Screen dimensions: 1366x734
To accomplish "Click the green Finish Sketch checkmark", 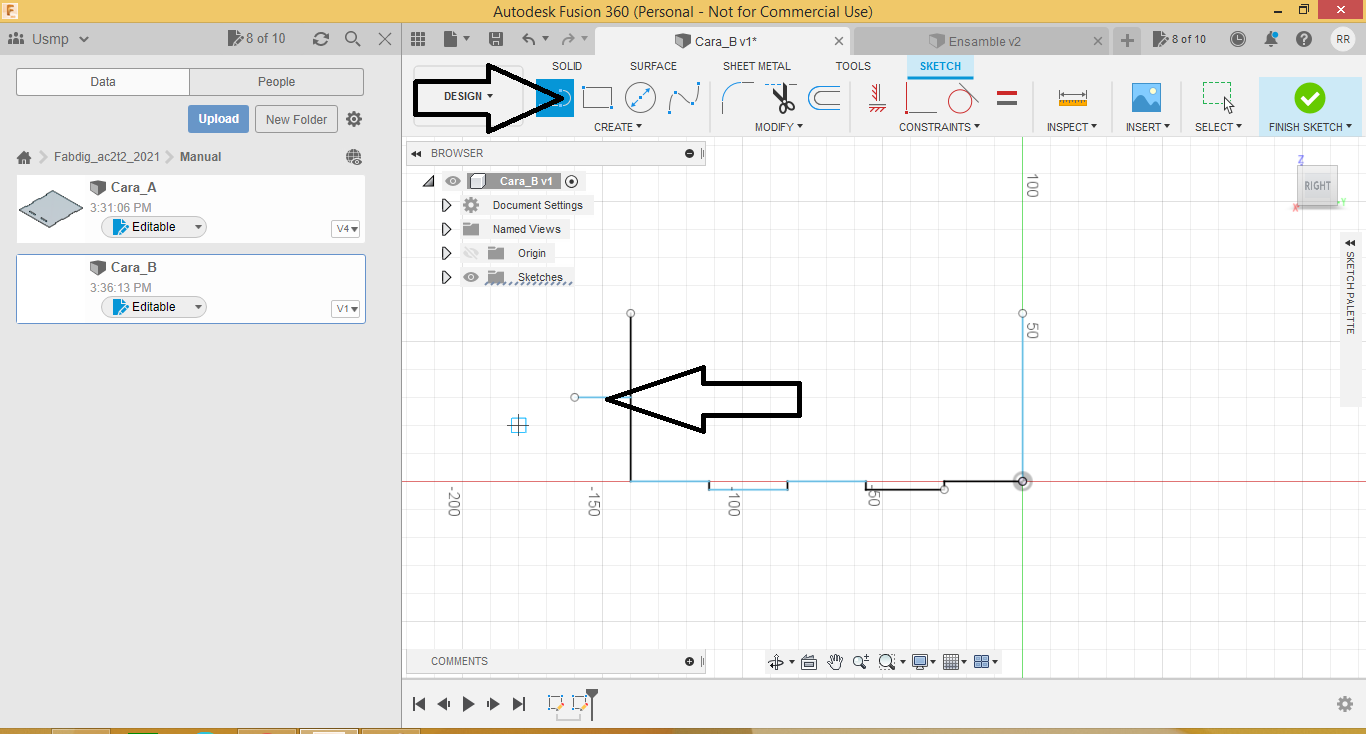I will click(1309, 98).
